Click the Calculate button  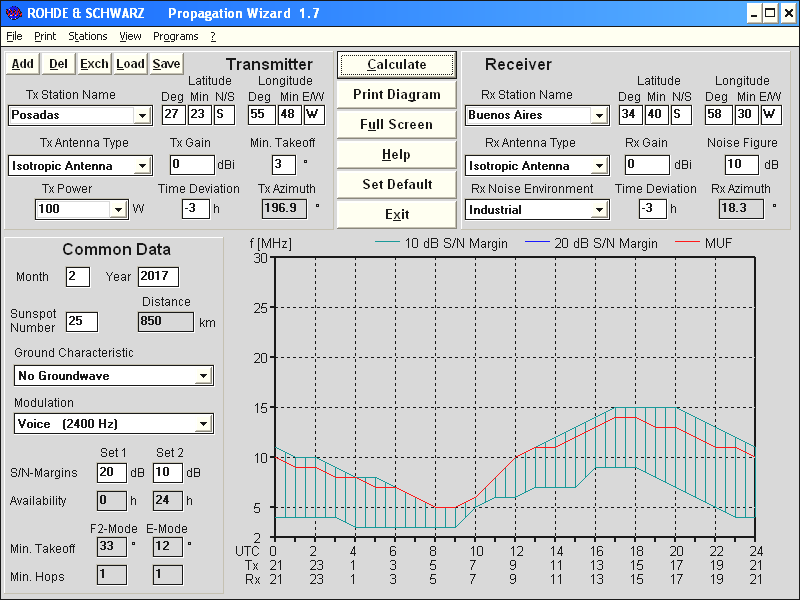tap(396, 65)
